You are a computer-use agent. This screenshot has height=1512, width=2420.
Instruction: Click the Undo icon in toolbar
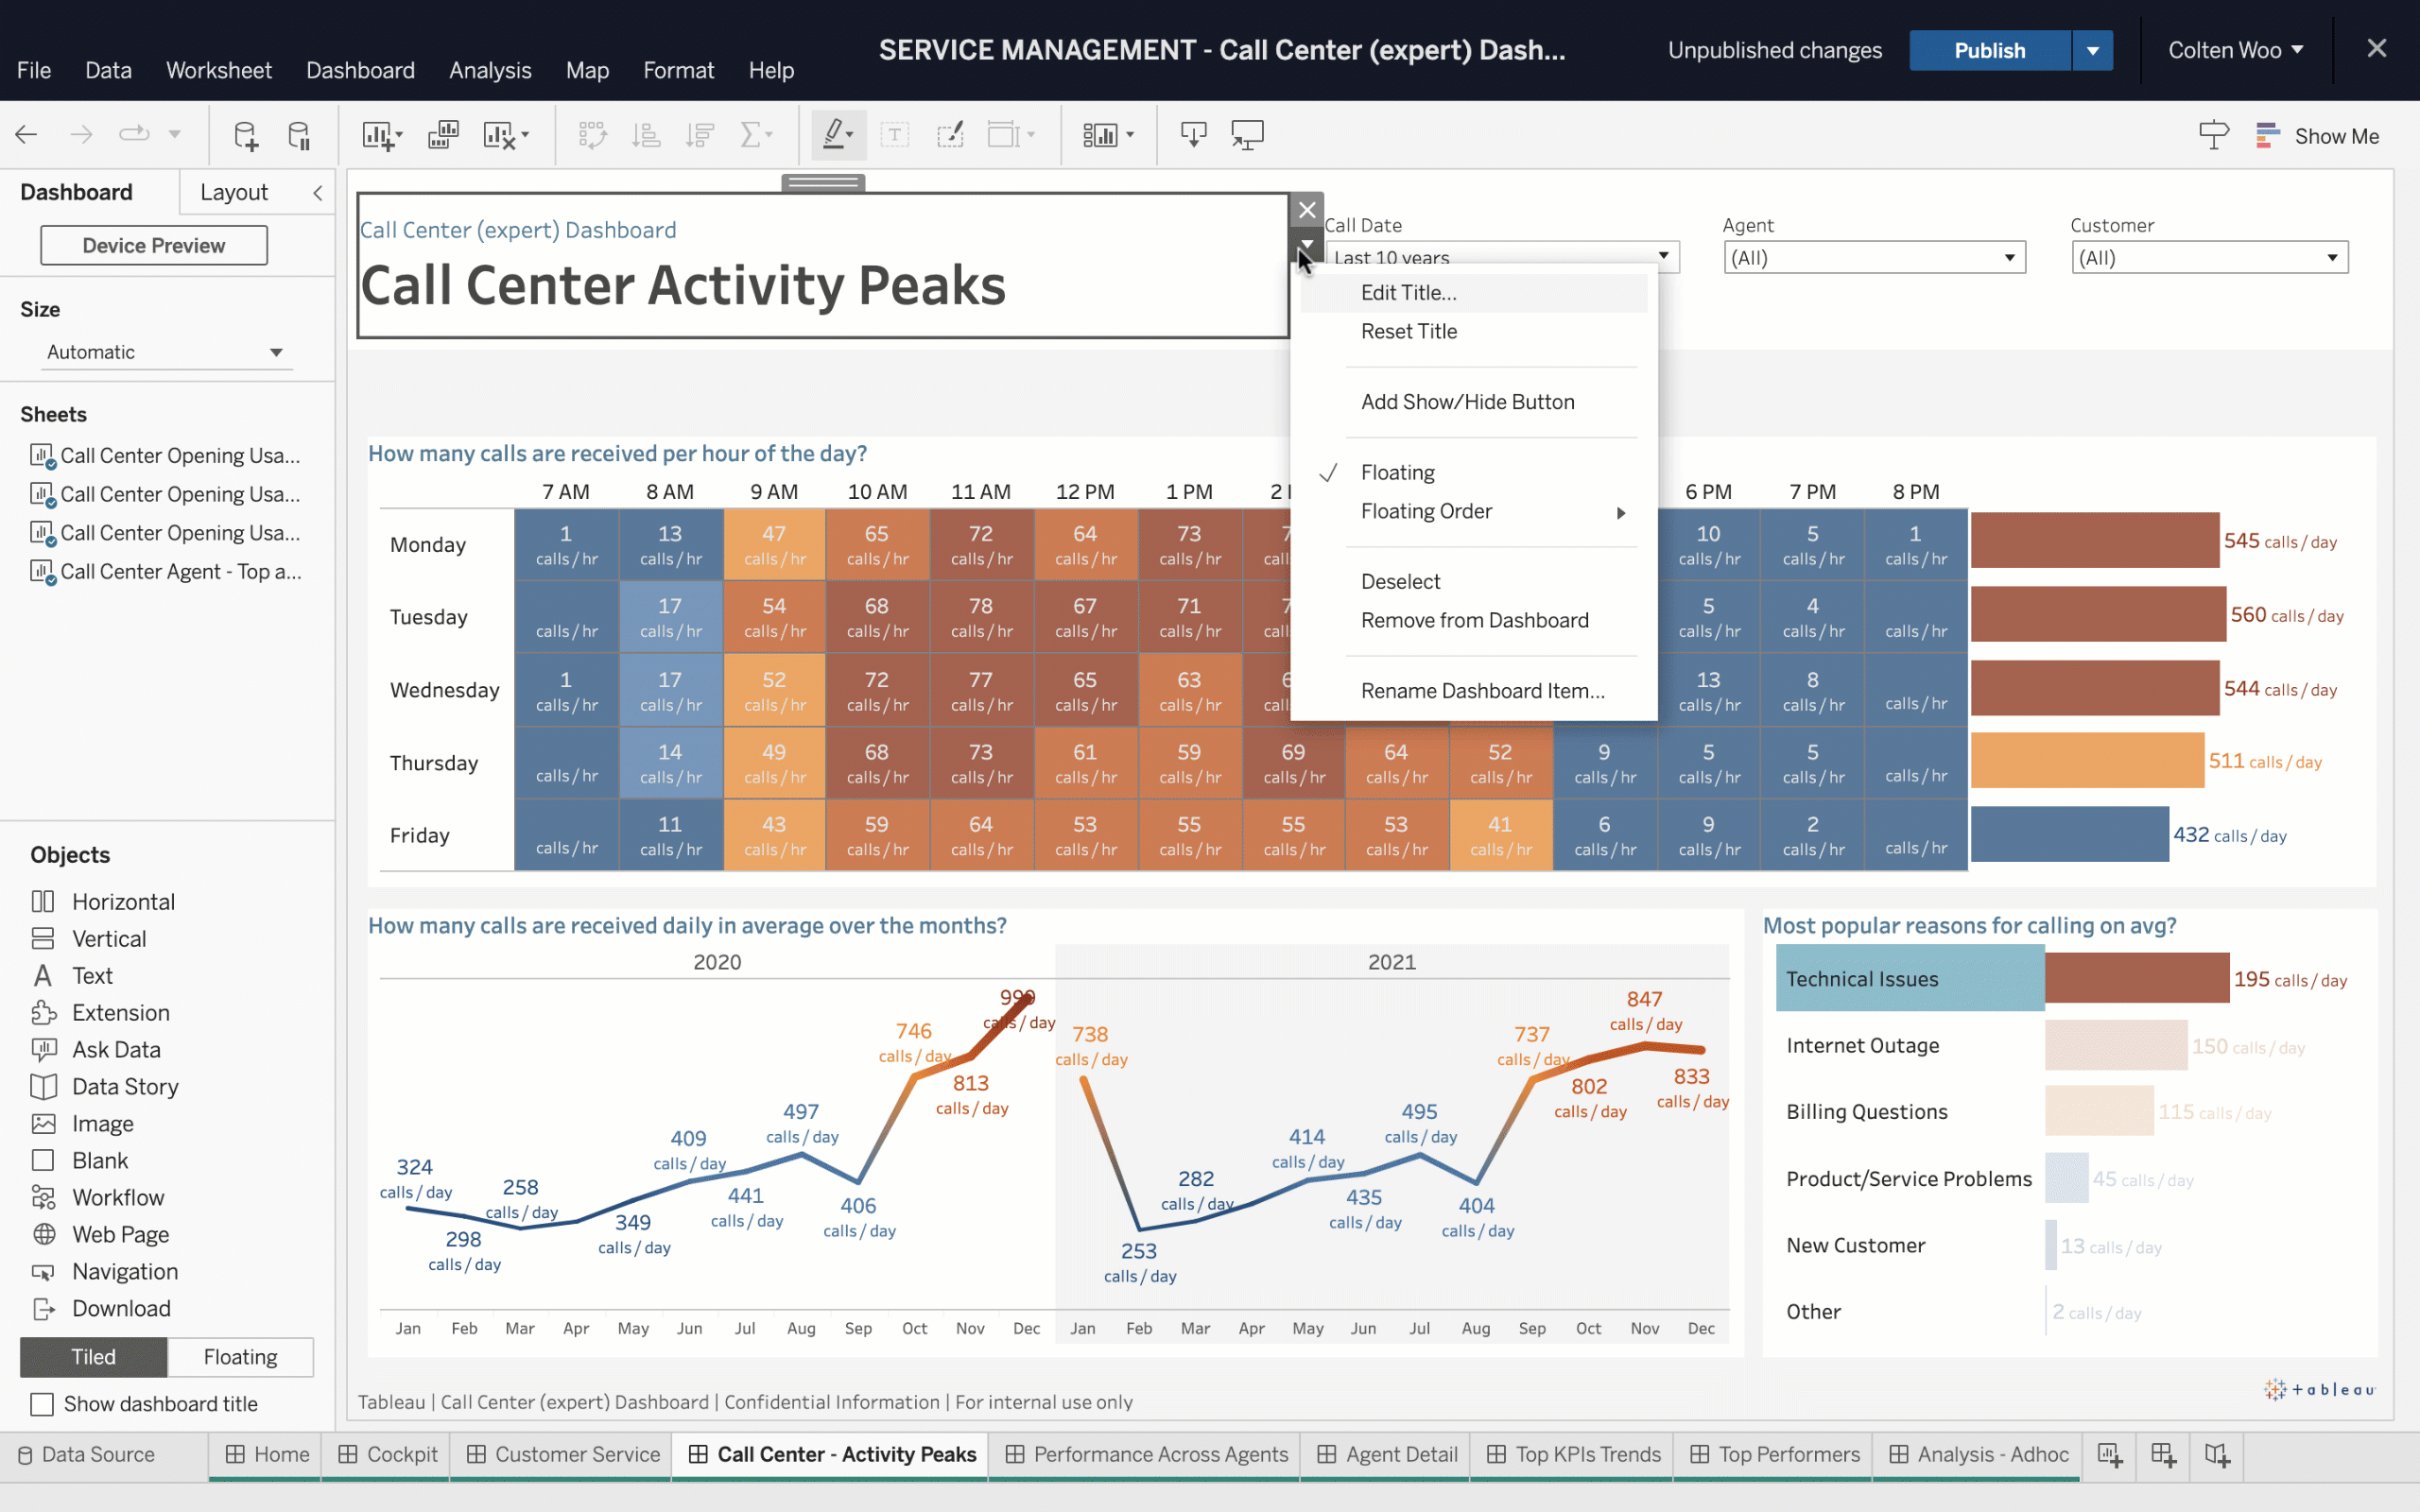click(x=26, y=134)
